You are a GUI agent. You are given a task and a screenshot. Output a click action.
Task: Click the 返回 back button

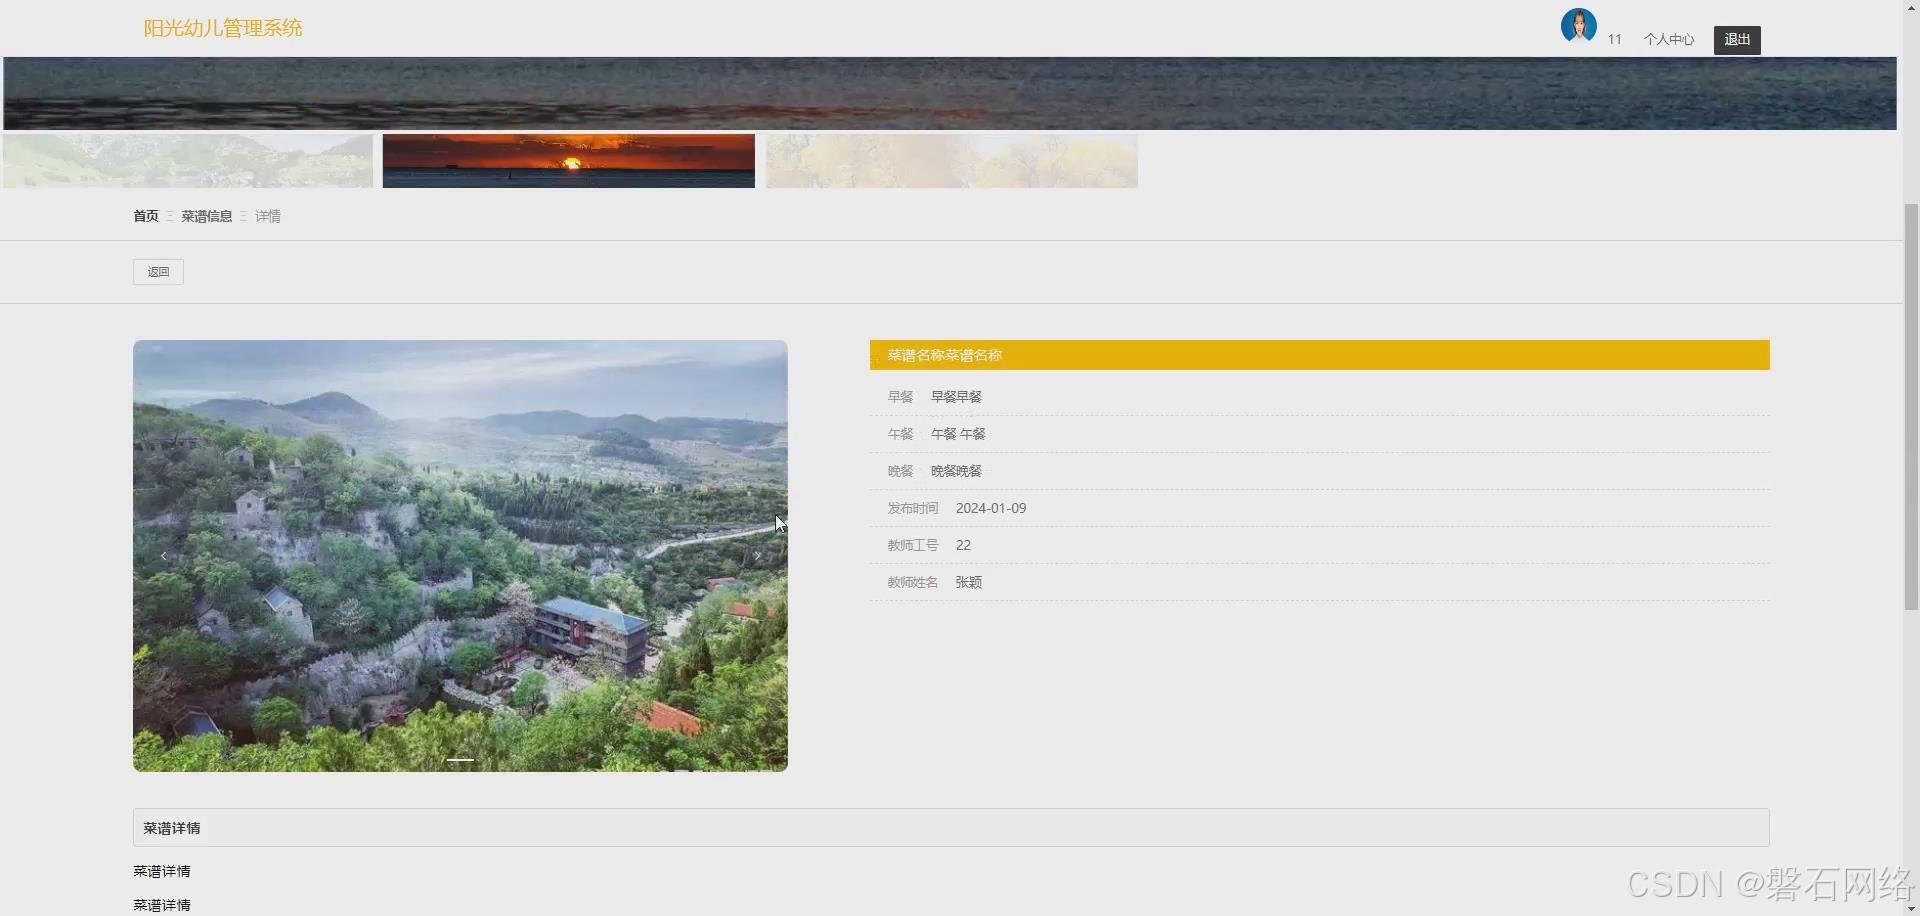click(x=158, y=272)
